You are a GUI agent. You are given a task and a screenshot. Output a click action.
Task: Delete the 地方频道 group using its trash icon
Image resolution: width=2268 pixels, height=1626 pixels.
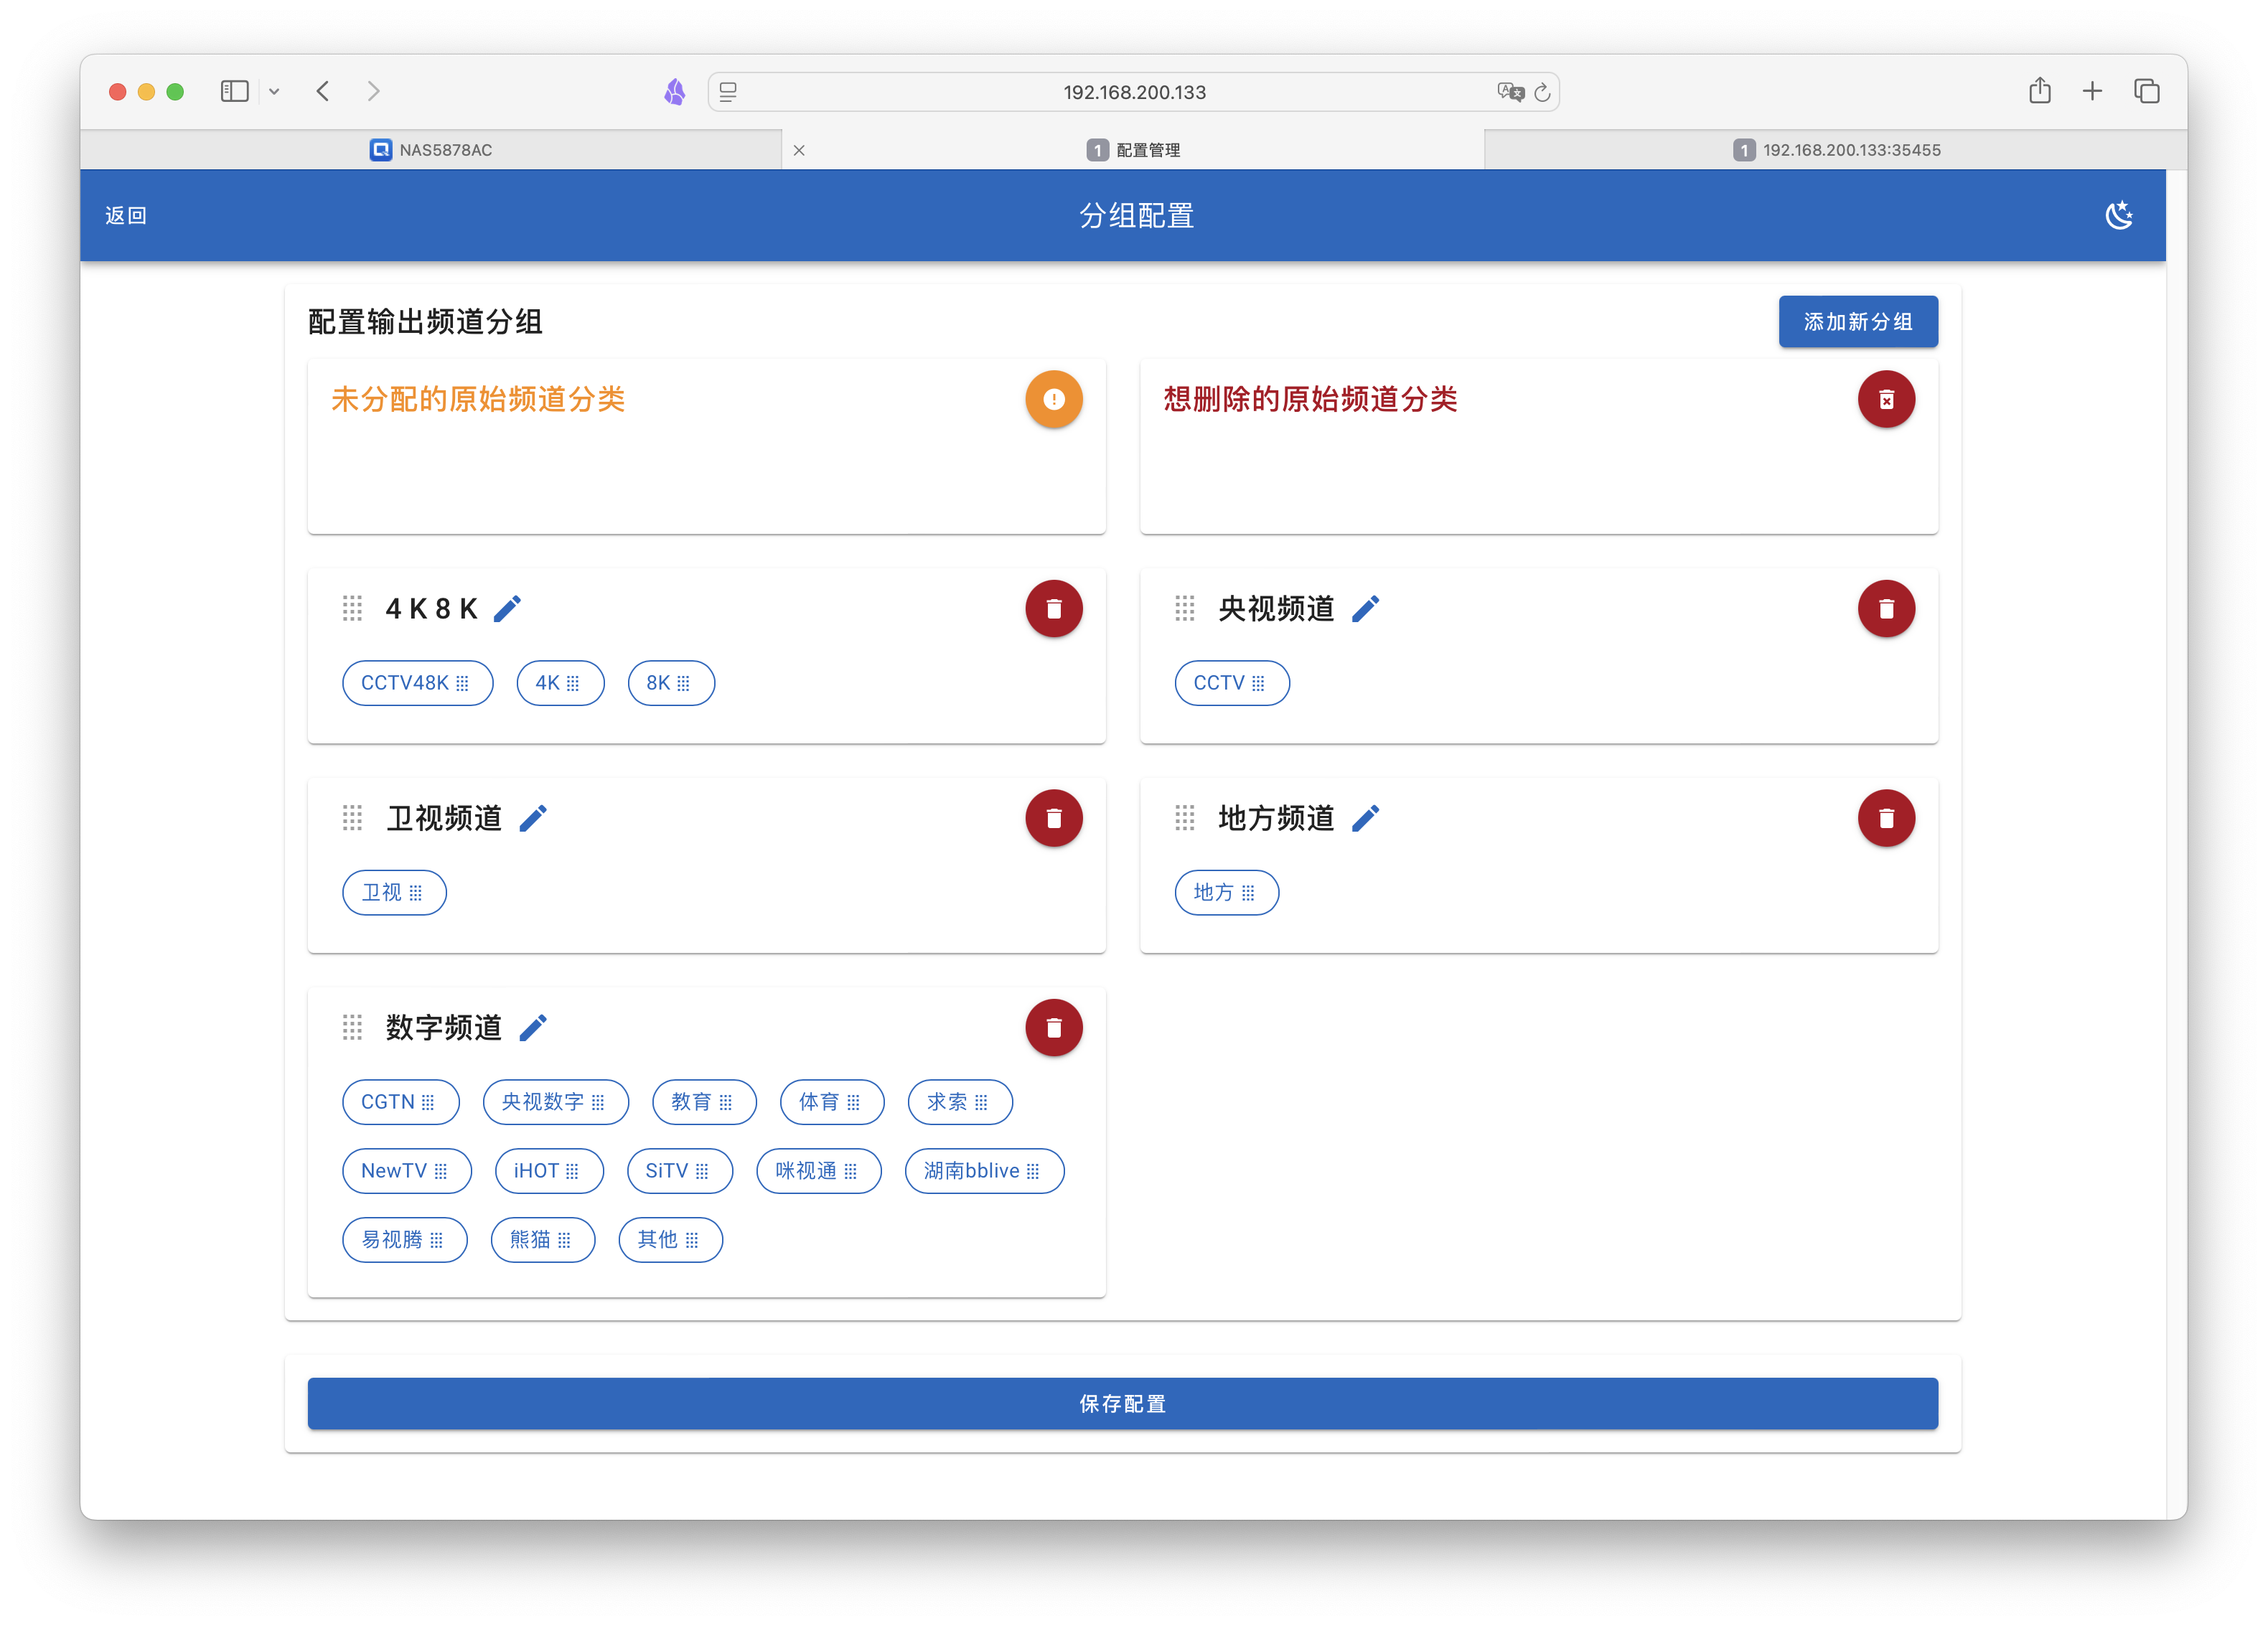tap(1886, 817)
